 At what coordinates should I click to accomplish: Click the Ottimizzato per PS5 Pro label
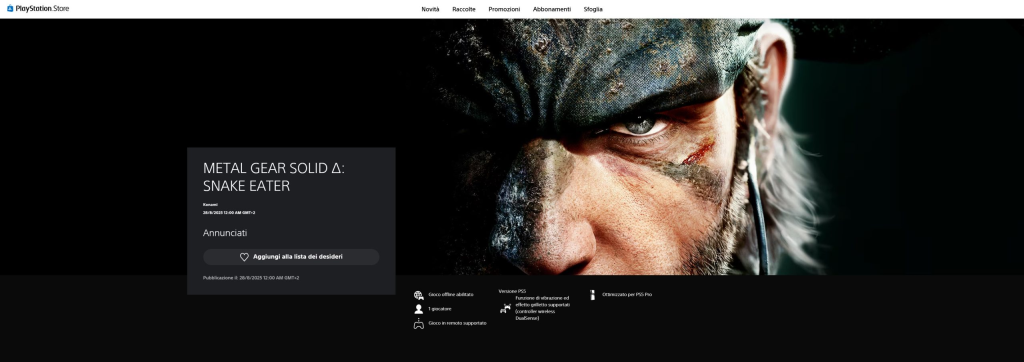pos(627,295)
